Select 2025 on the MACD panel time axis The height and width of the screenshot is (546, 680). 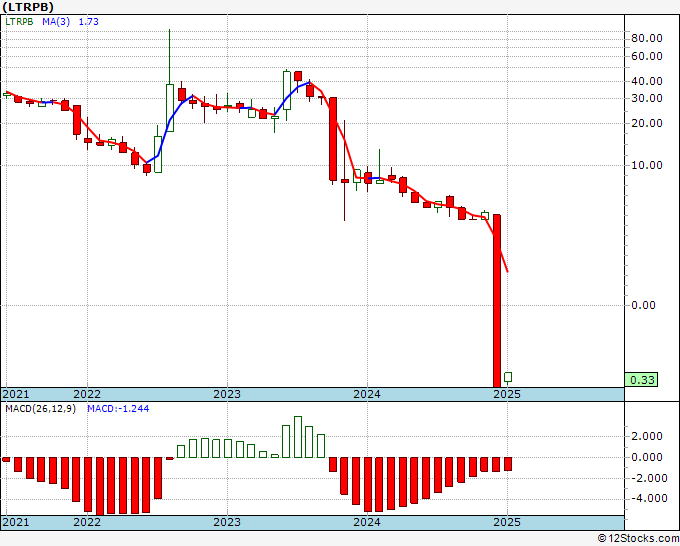tap(507, 522)
